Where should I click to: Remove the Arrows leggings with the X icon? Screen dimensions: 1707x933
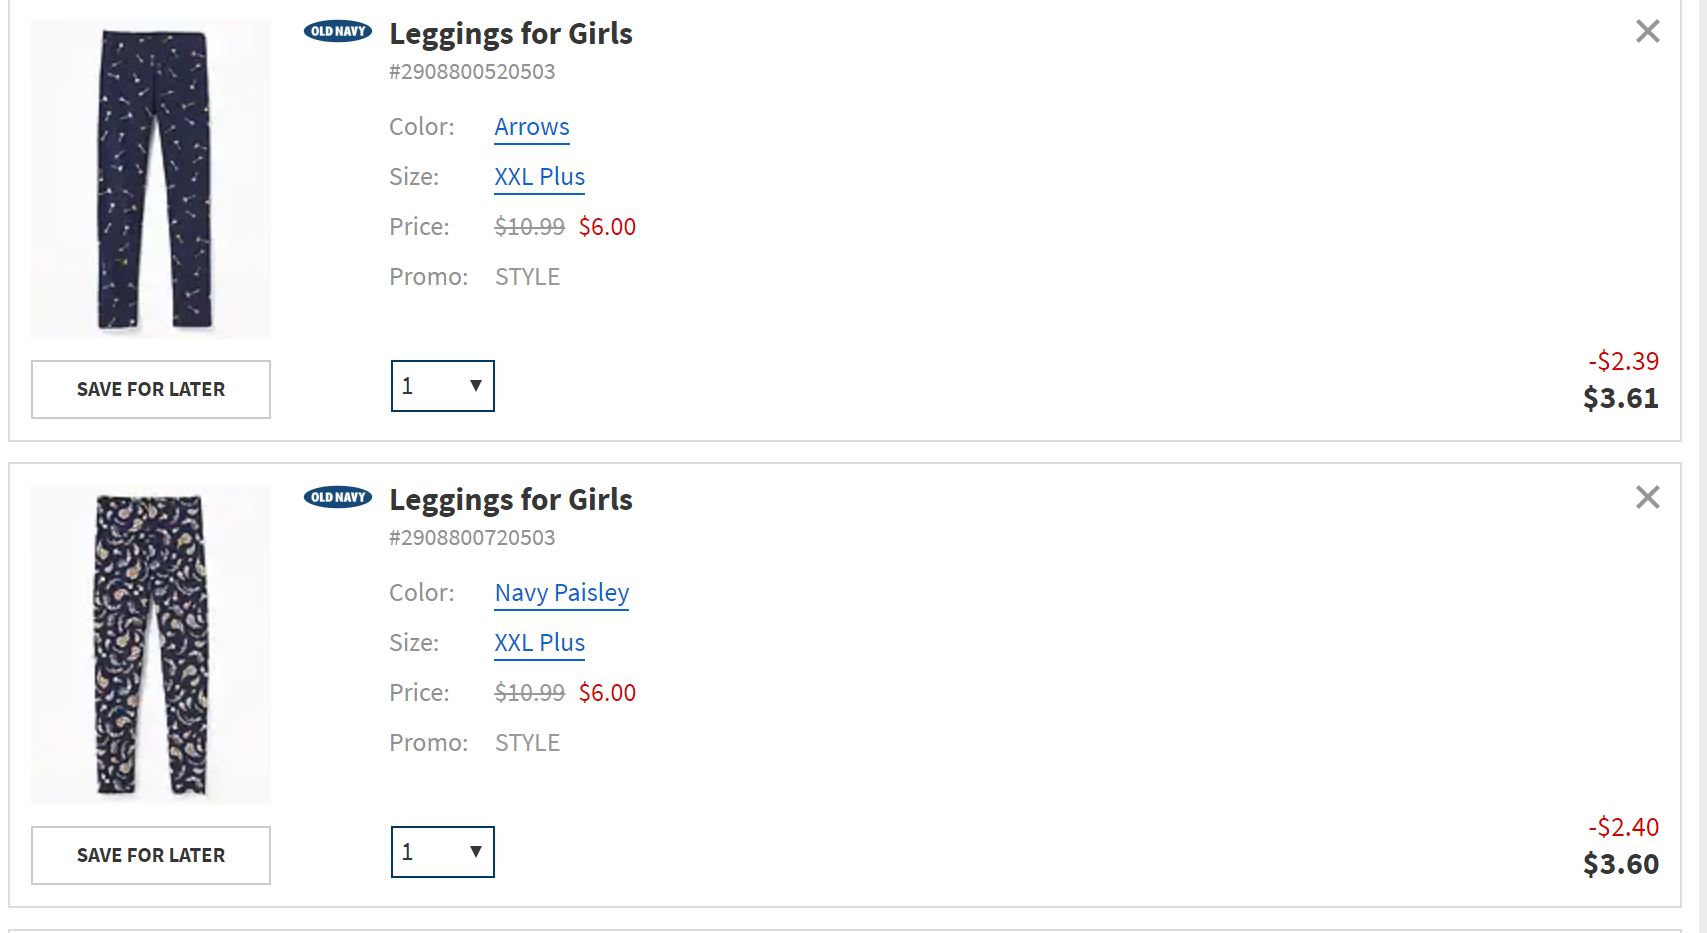coord(1647,32)
